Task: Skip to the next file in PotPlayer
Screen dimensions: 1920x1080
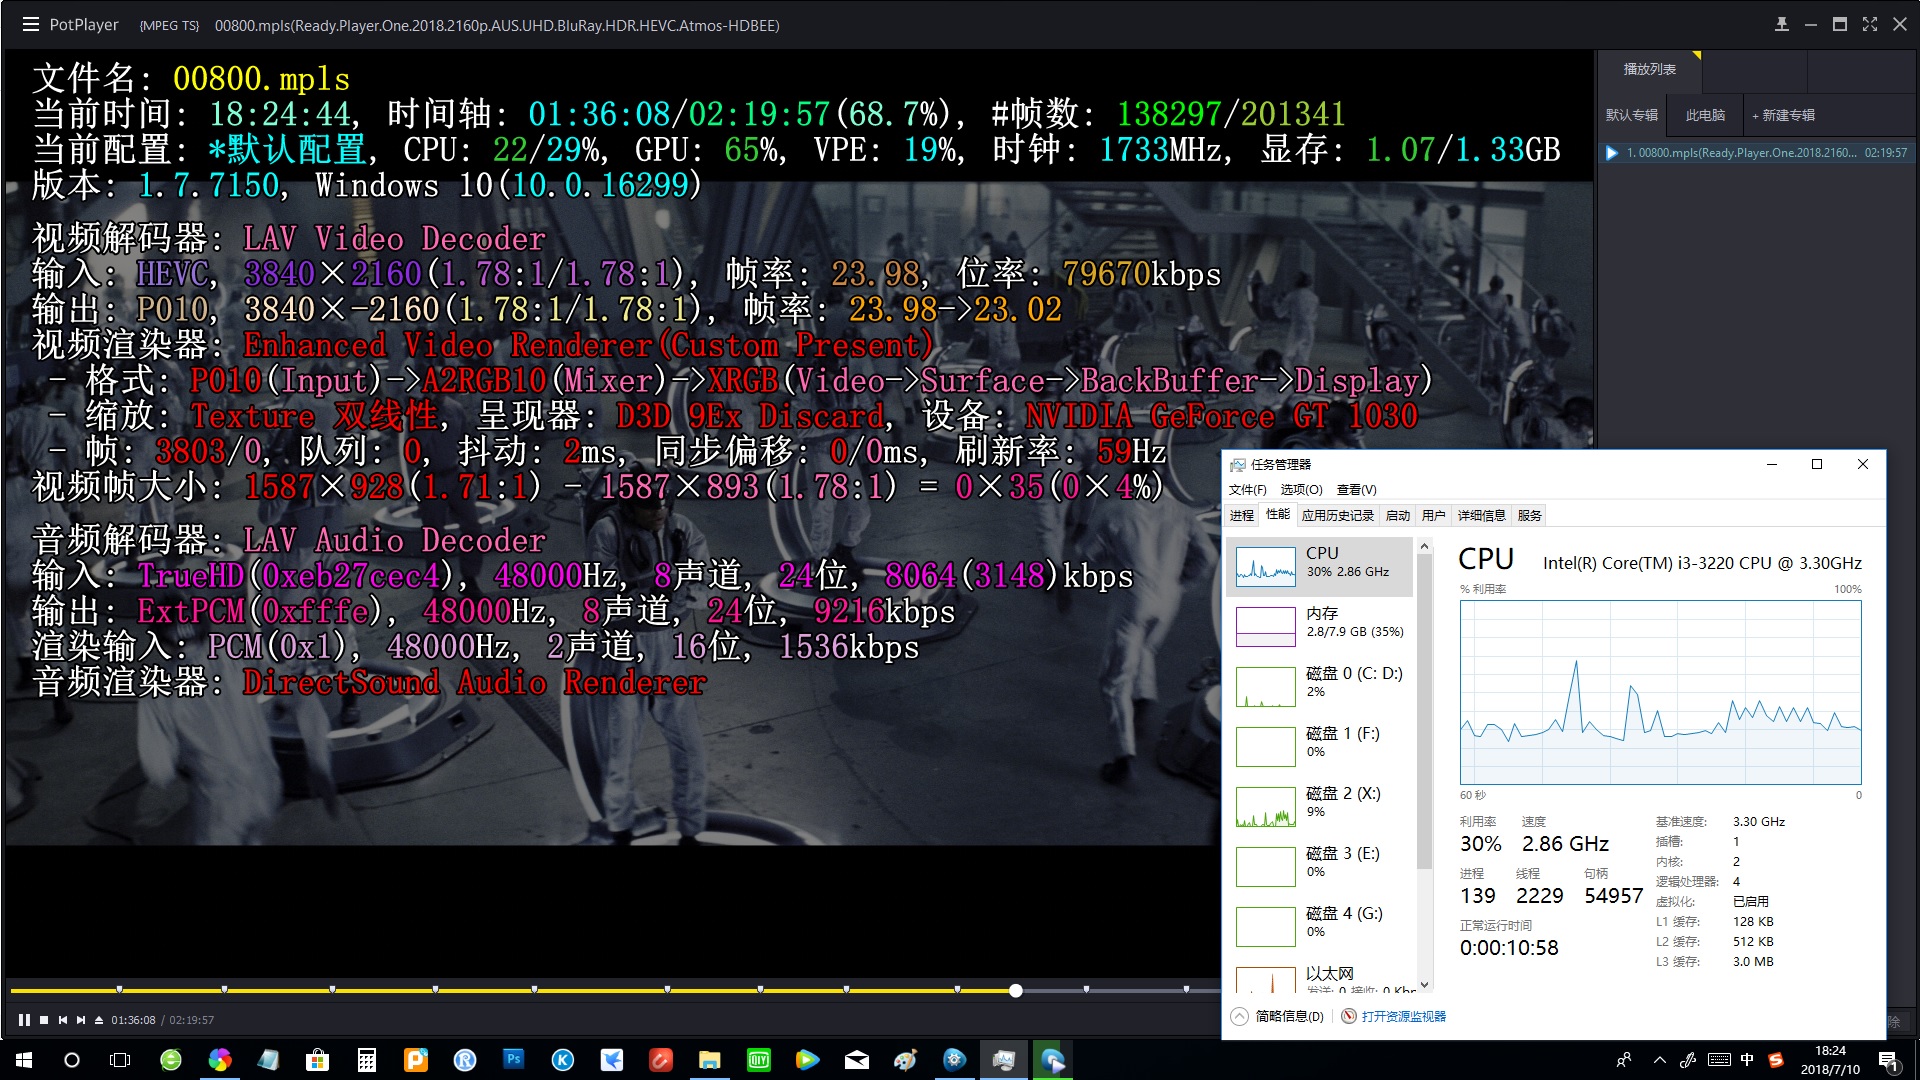Action: (81, 1020)
